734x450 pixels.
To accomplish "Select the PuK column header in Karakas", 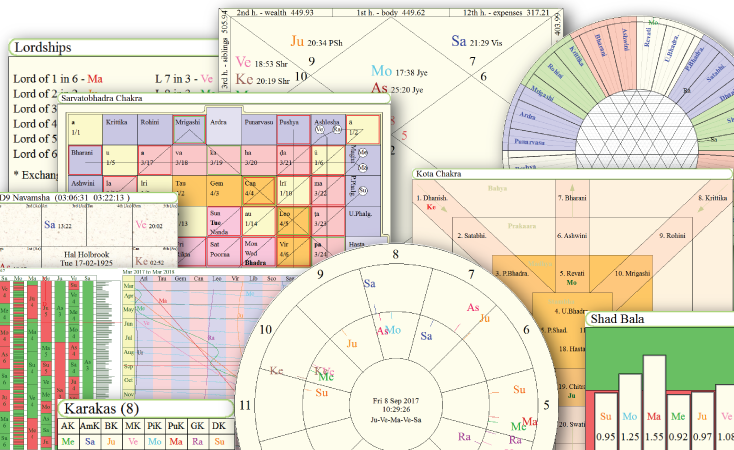I will (x=176, y=426).
